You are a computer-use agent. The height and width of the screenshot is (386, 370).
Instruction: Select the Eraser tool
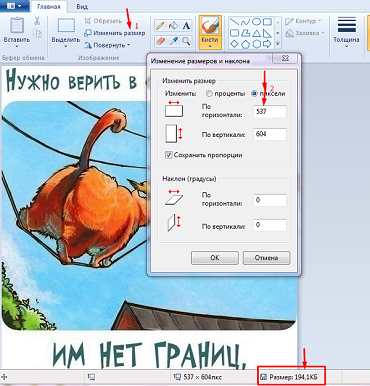tap(160, 41)
